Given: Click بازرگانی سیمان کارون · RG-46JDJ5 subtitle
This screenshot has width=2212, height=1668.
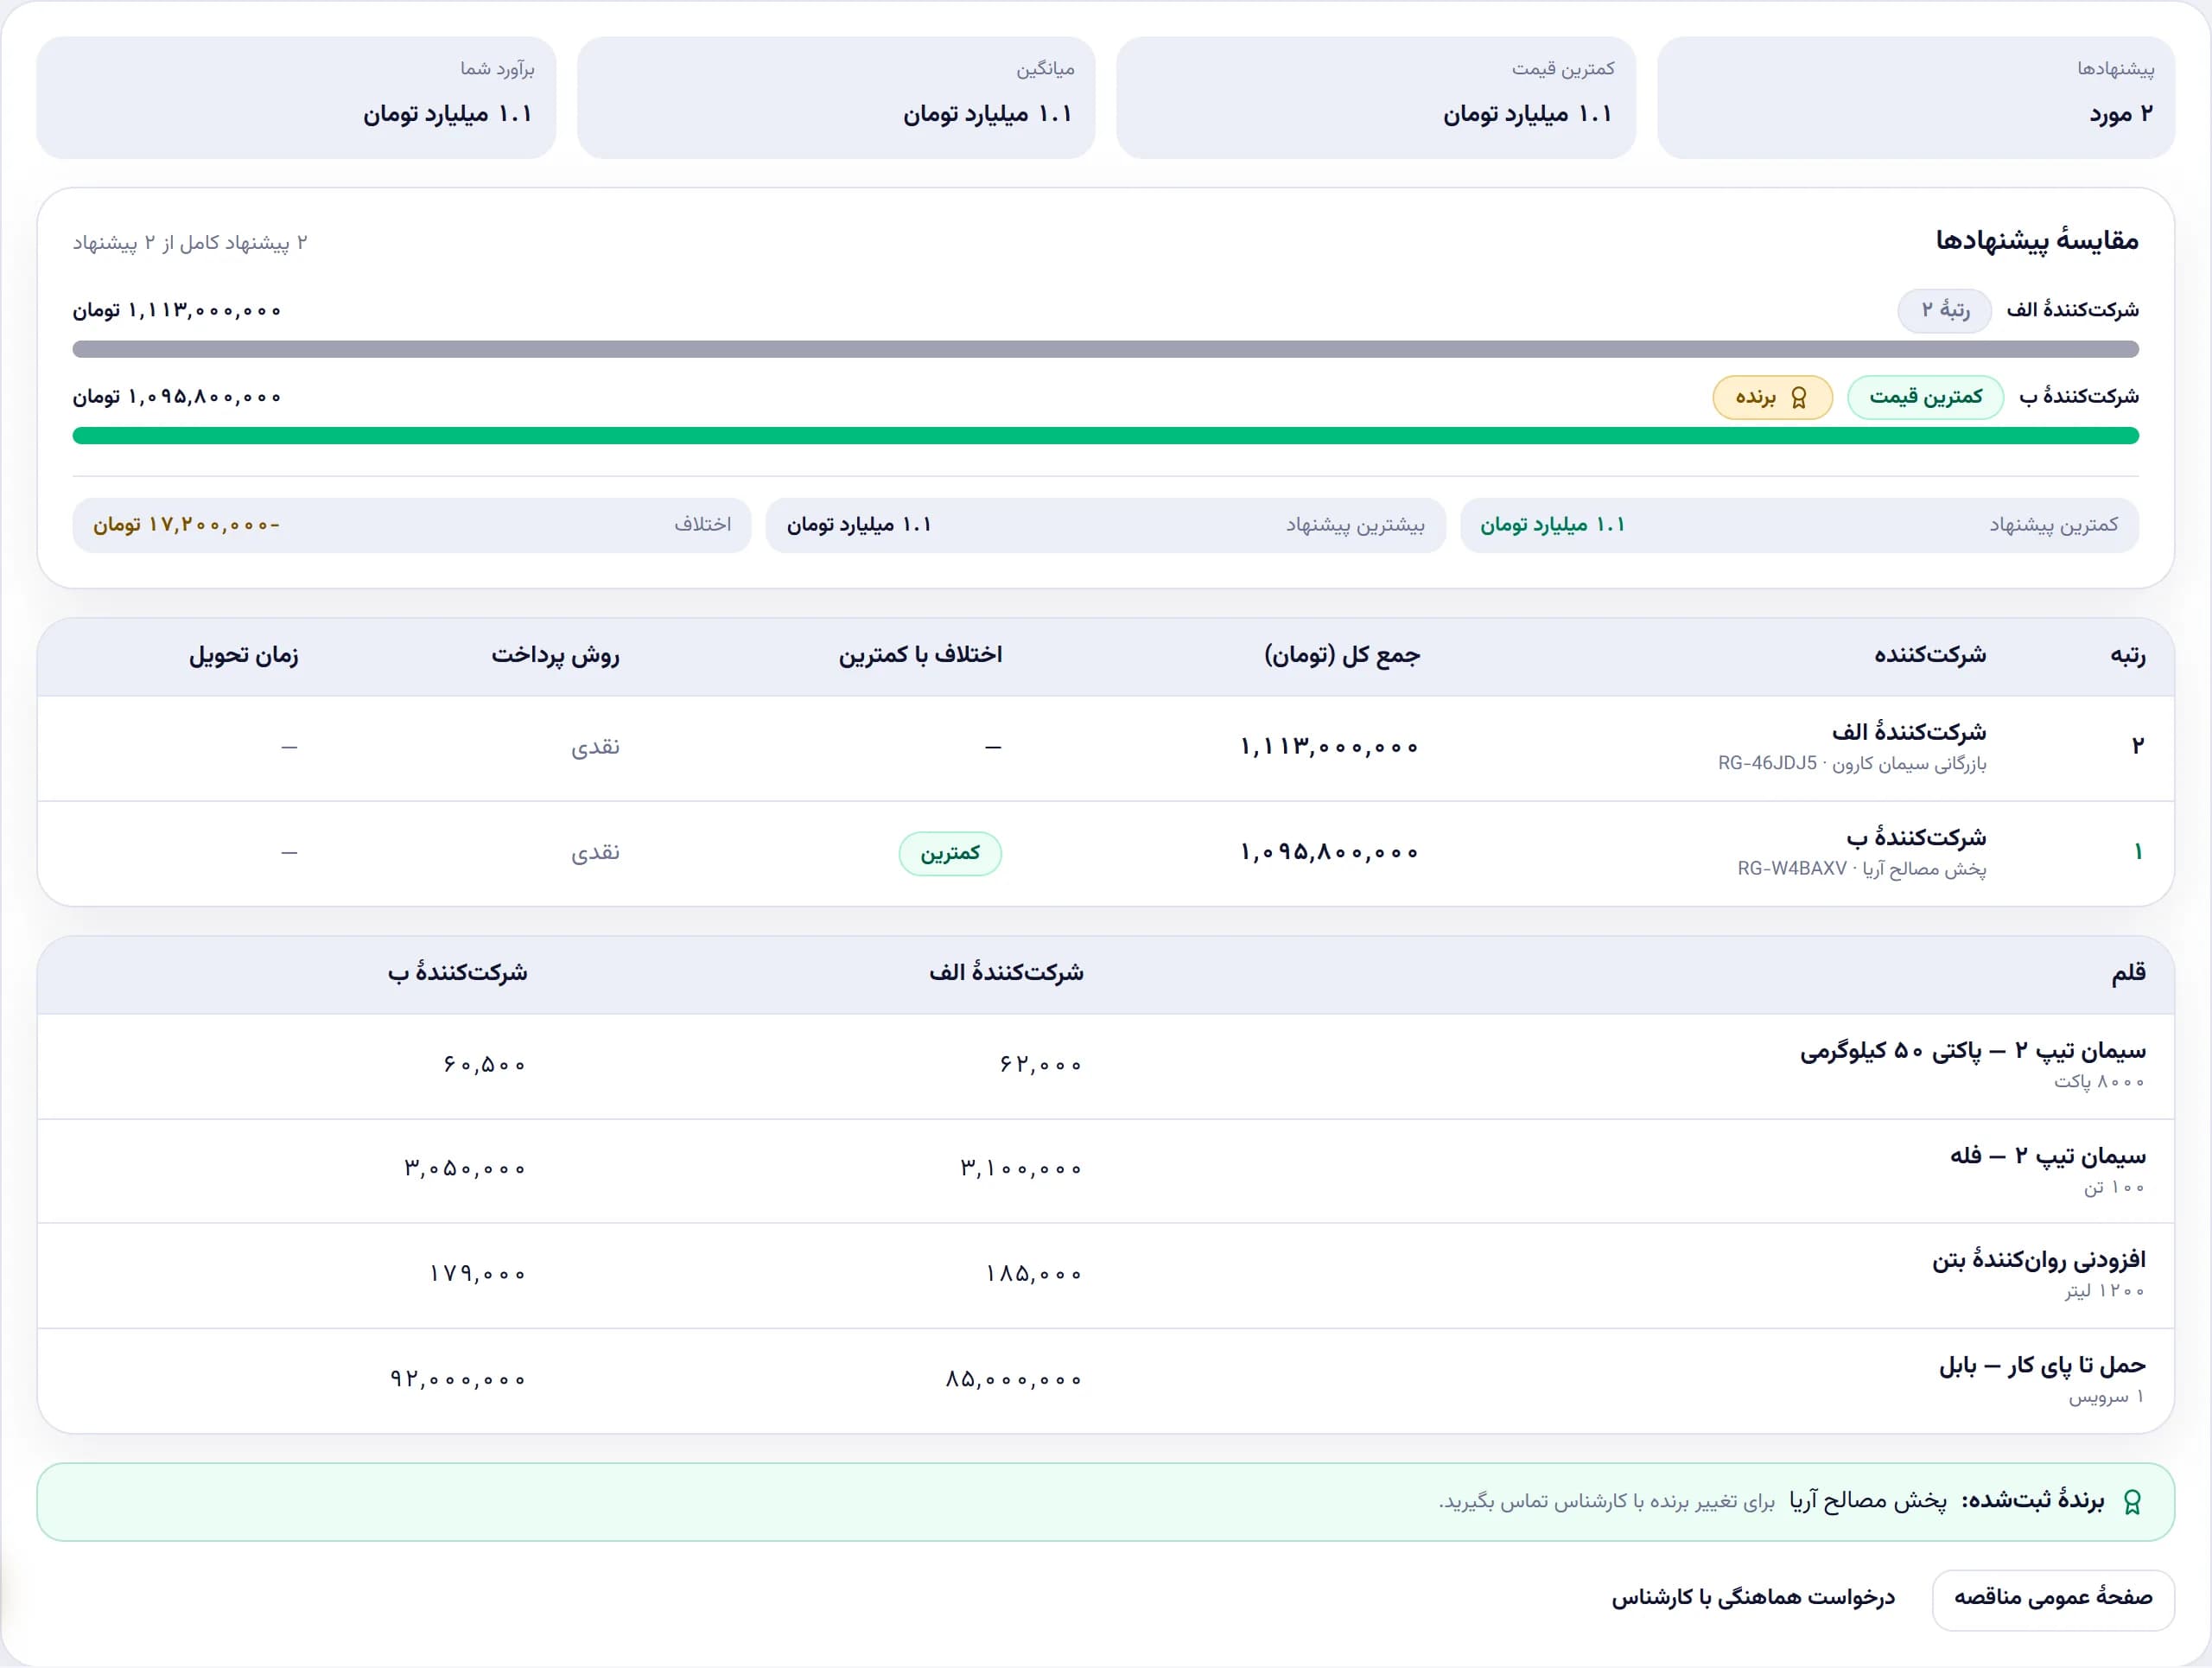Looking at the screenshot, I should click(x=1852, y=764).
